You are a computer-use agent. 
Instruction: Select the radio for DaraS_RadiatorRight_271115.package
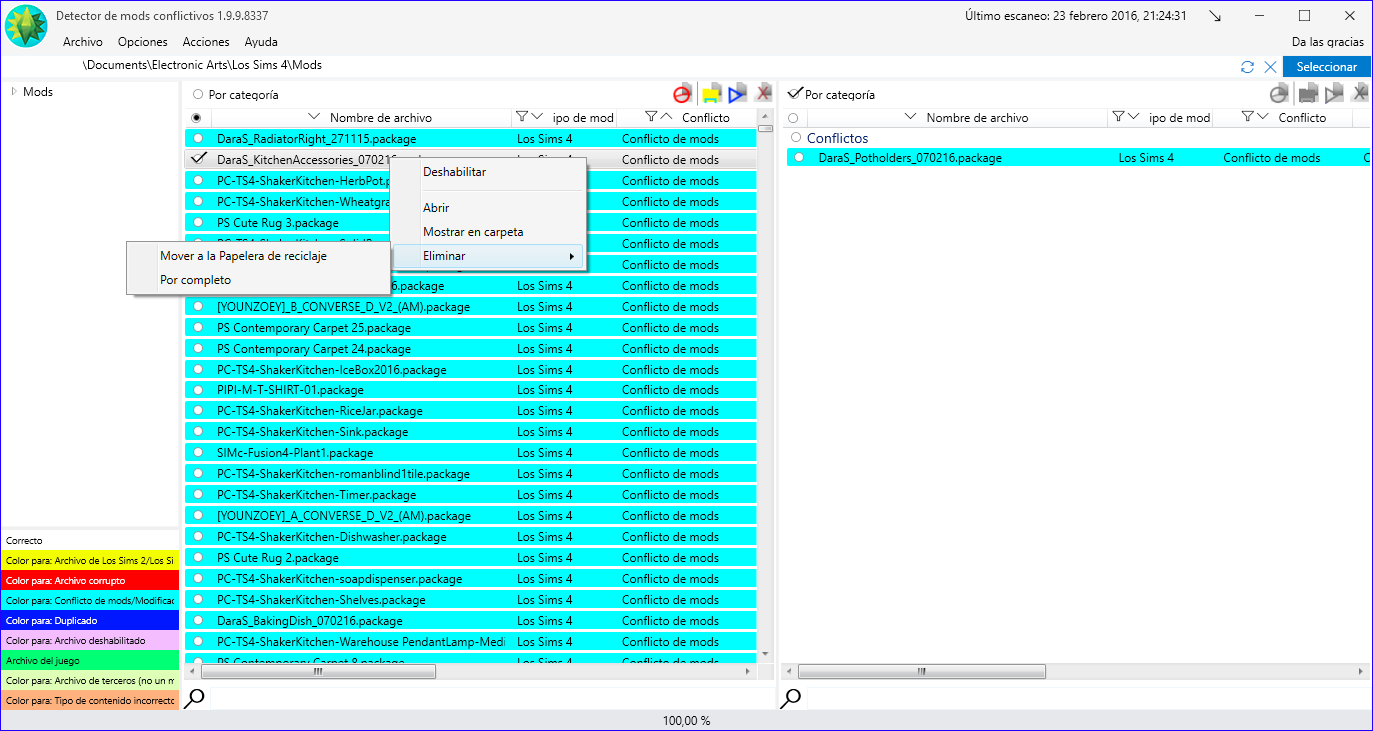tap(198, 139)
